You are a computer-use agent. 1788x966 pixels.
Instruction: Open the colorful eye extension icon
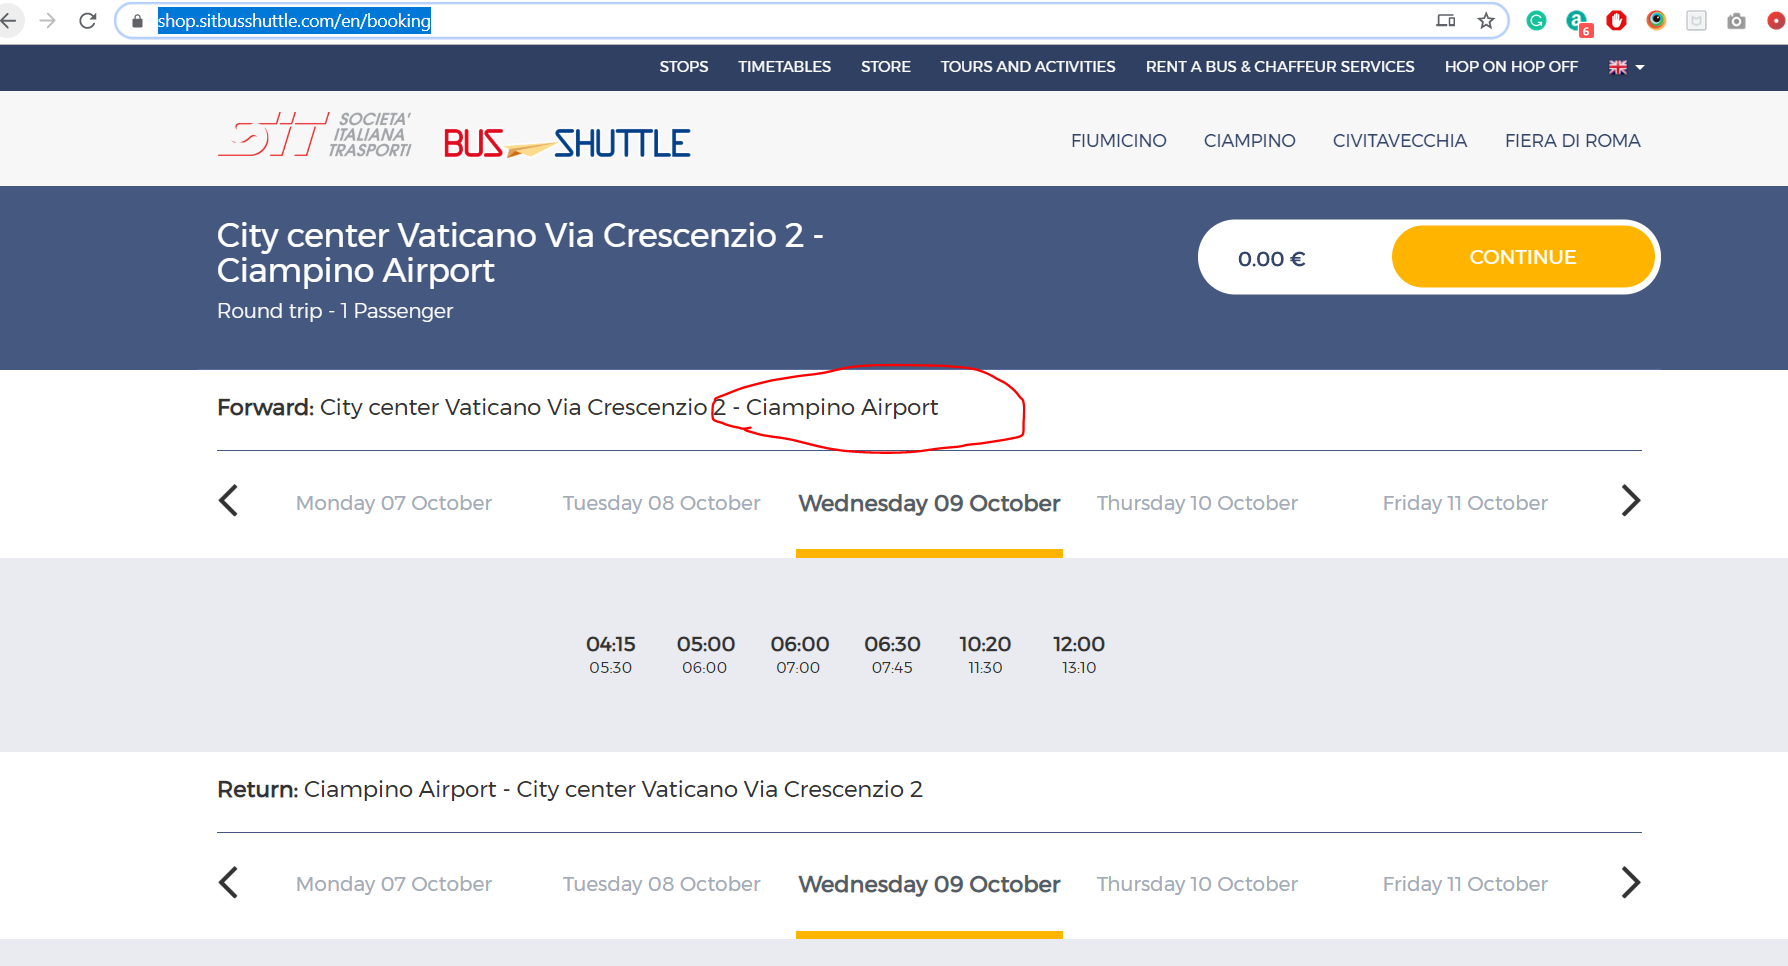[1656, 20]
